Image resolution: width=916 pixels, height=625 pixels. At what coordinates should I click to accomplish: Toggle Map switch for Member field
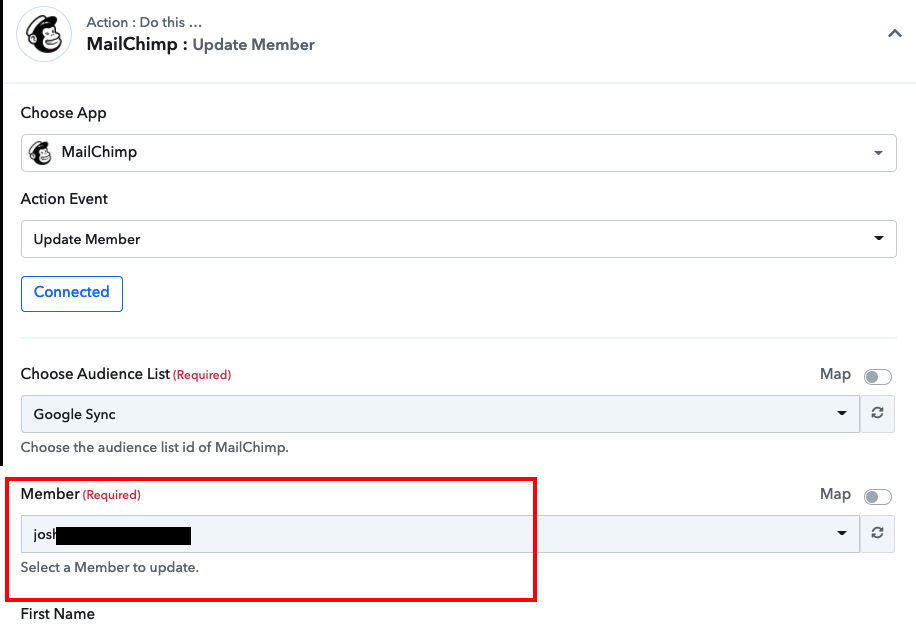click(877, 496)
